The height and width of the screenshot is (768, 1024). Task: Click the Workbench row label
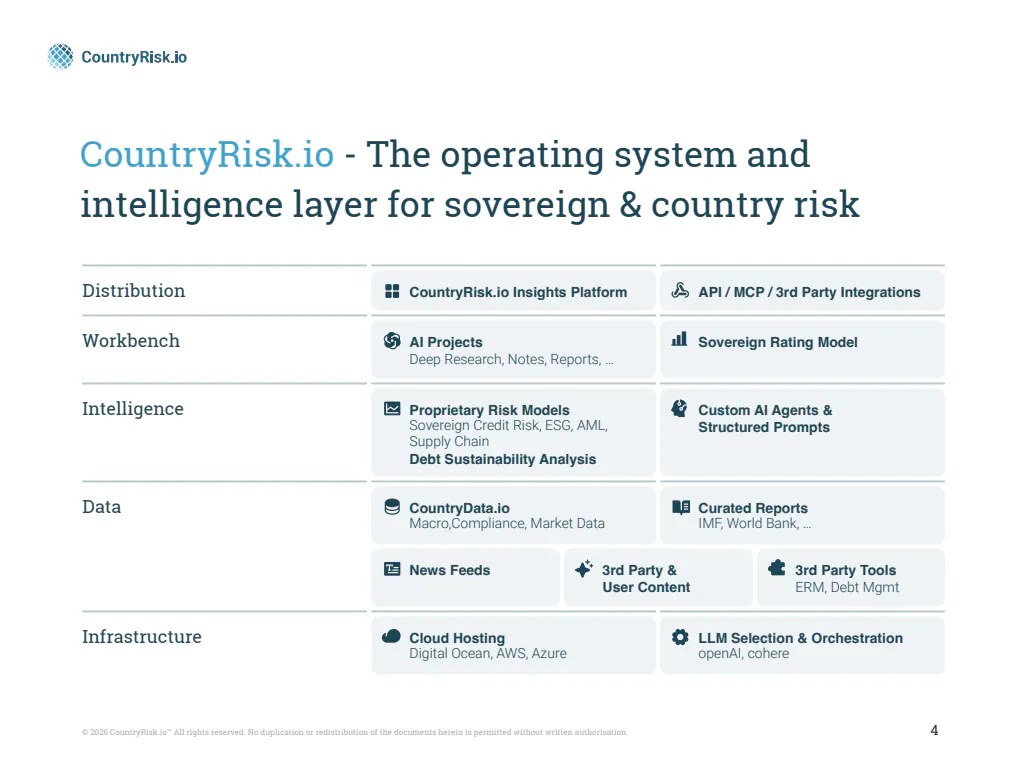pos(131,340)
